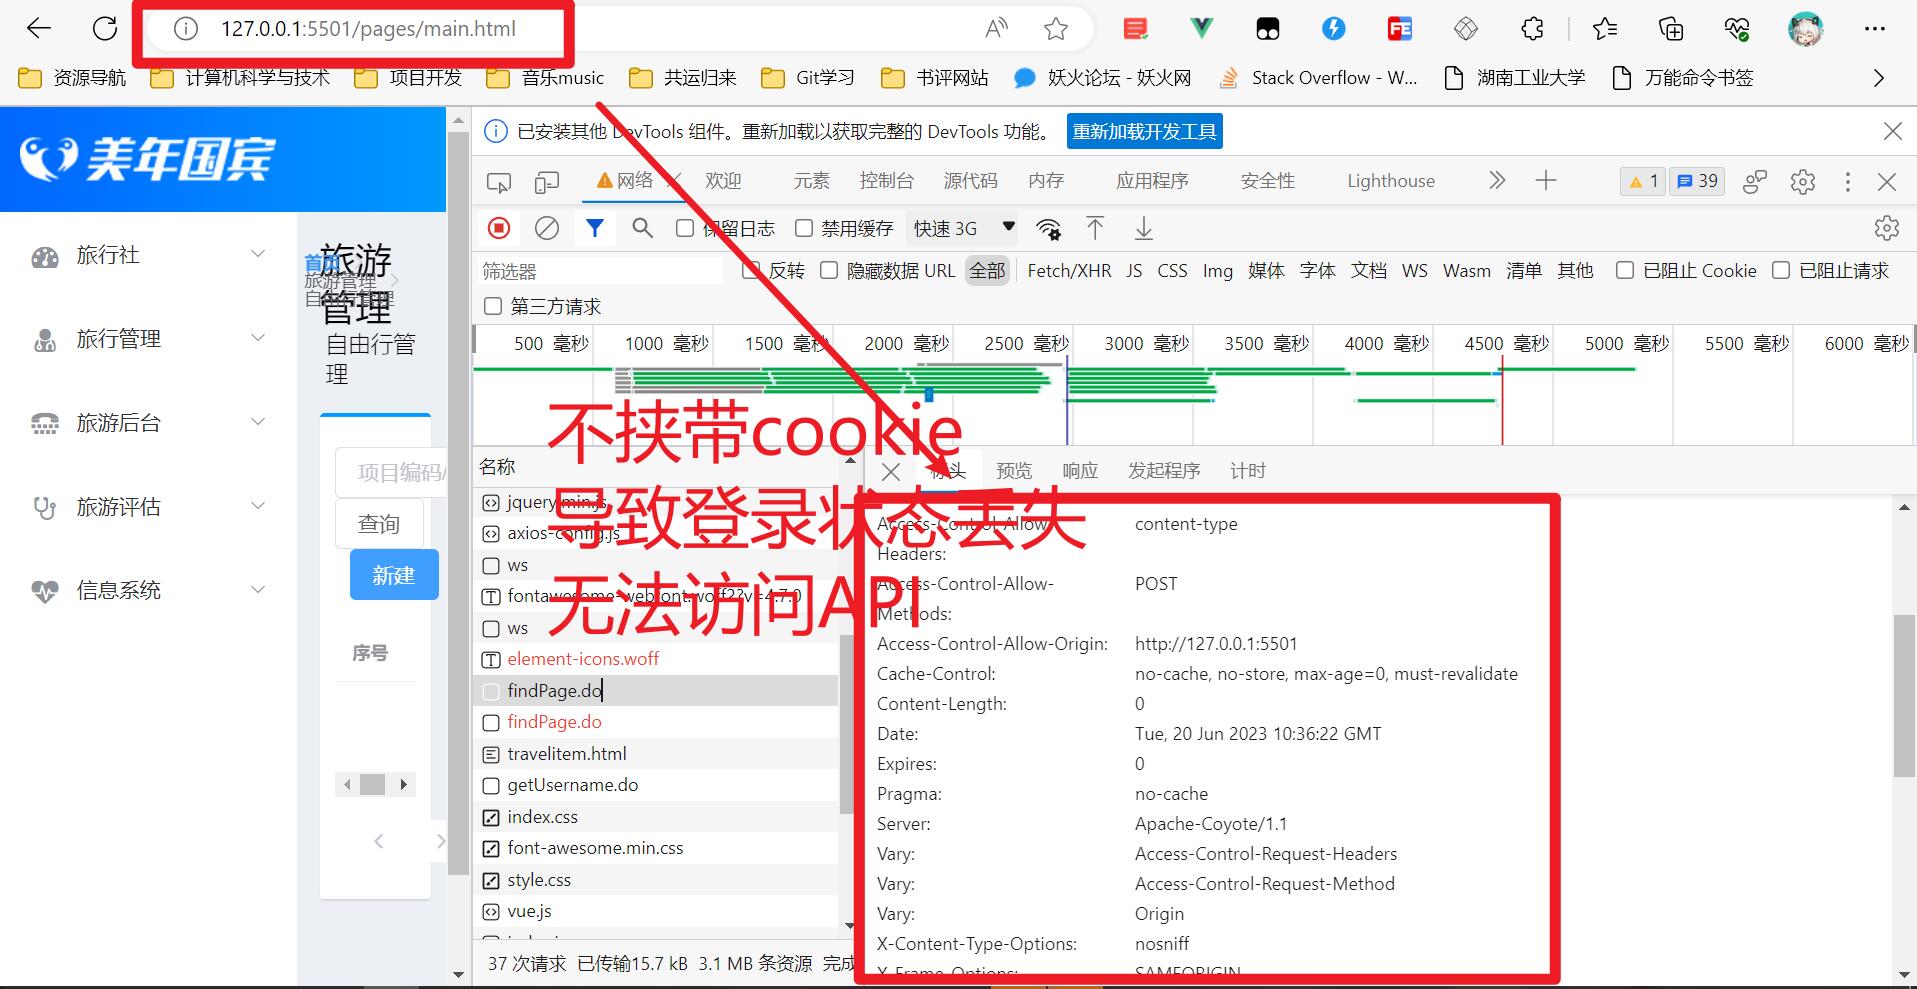The height and width of the screenshot is (989, 1917).
Task: Show more bookmarks bar items chevron
Action: [x=1878, y=78]
